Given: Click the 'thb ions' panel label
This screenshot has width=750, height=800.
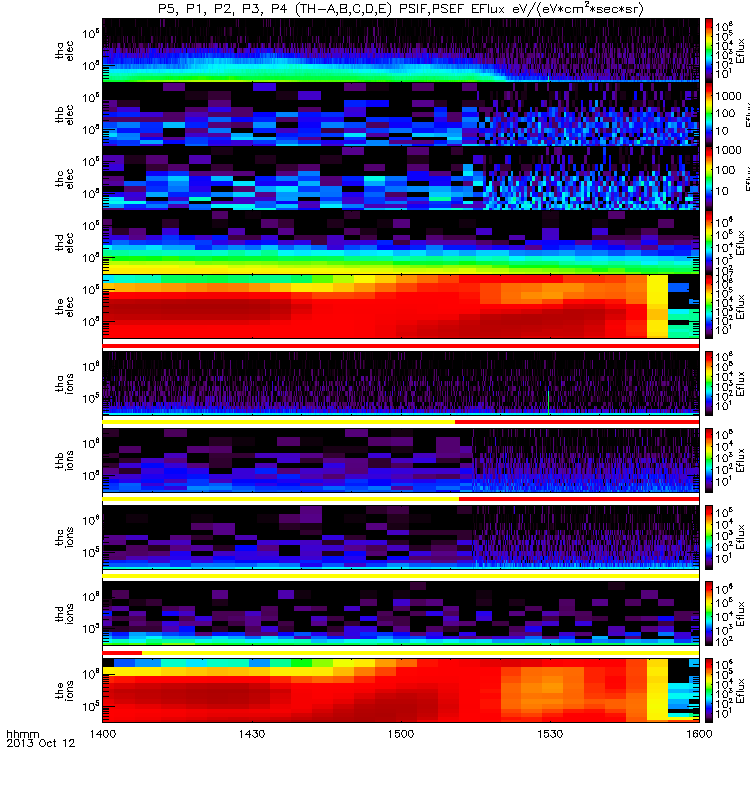Looking at the screenshot, I should click(64, 460).
